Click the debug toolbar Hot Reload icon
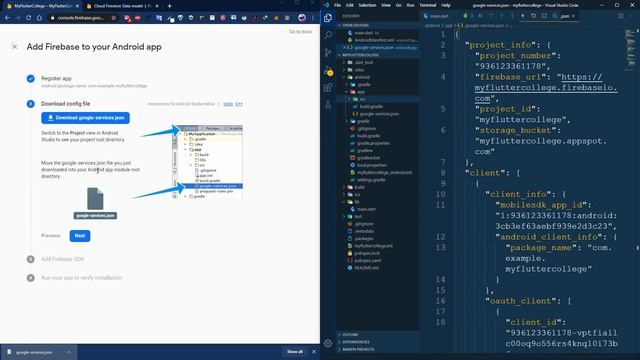 522,16
